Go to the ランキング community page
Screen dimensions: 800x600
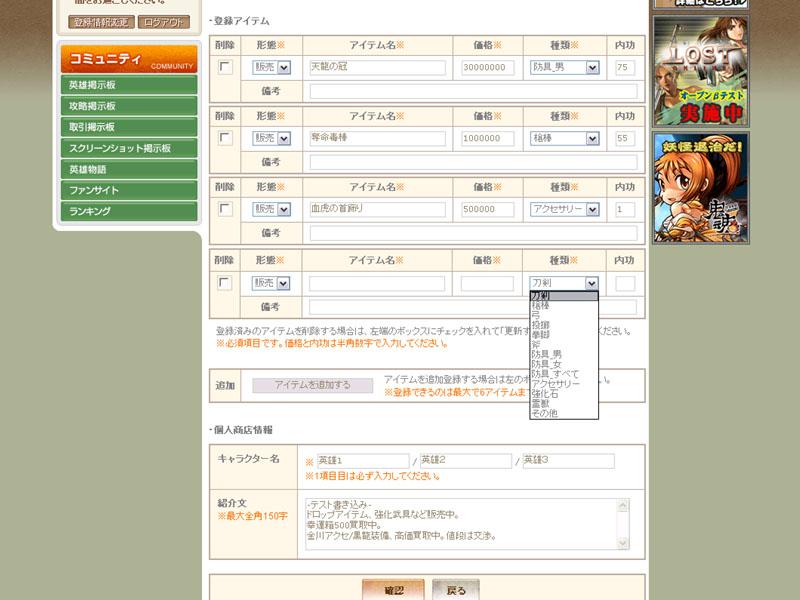click(129, 211)
